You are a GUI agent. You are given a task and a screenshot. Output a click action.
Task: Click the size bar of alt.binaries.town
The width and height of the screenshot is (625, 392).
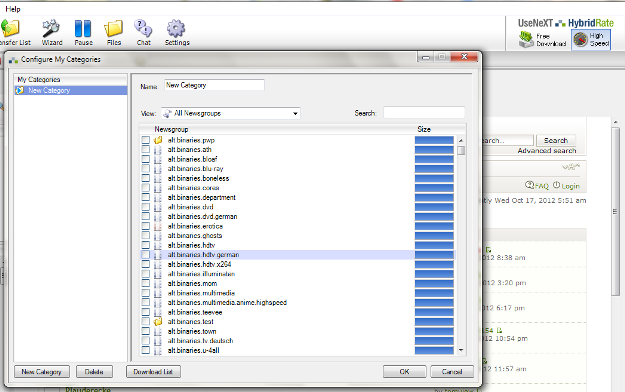point(434,331)
